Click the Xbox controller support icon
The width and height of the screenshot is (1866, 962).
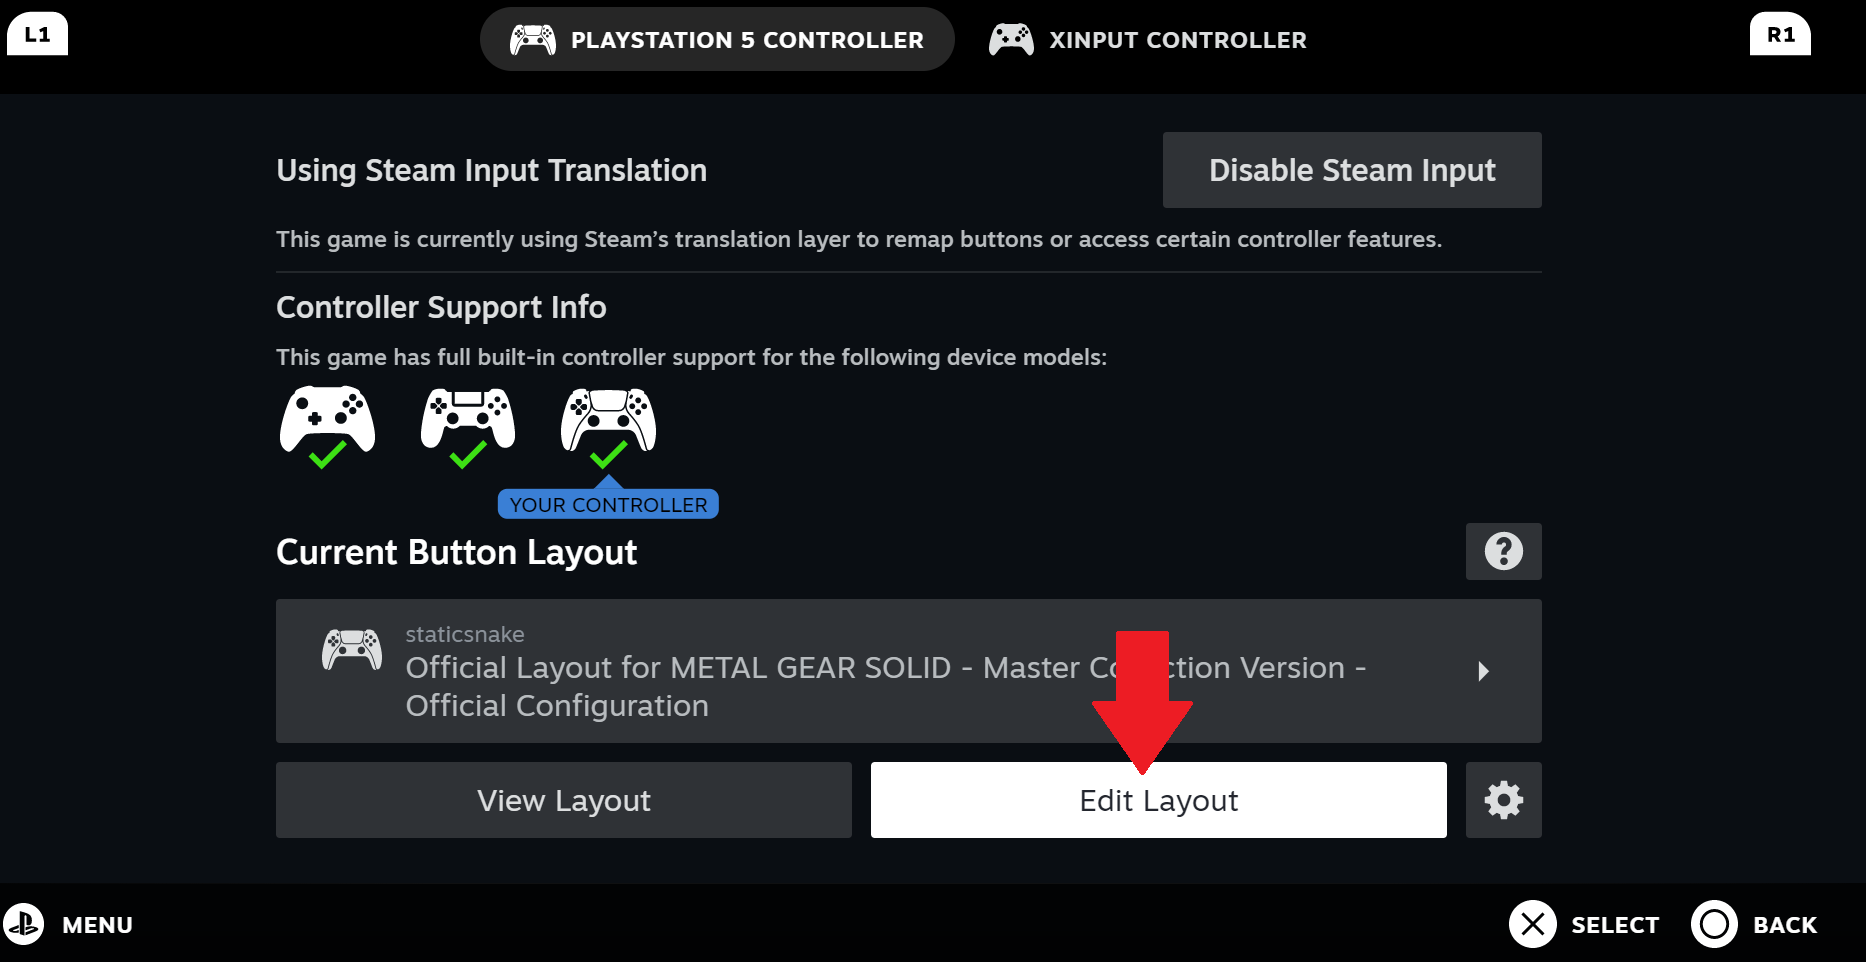(x=327, y=426)
